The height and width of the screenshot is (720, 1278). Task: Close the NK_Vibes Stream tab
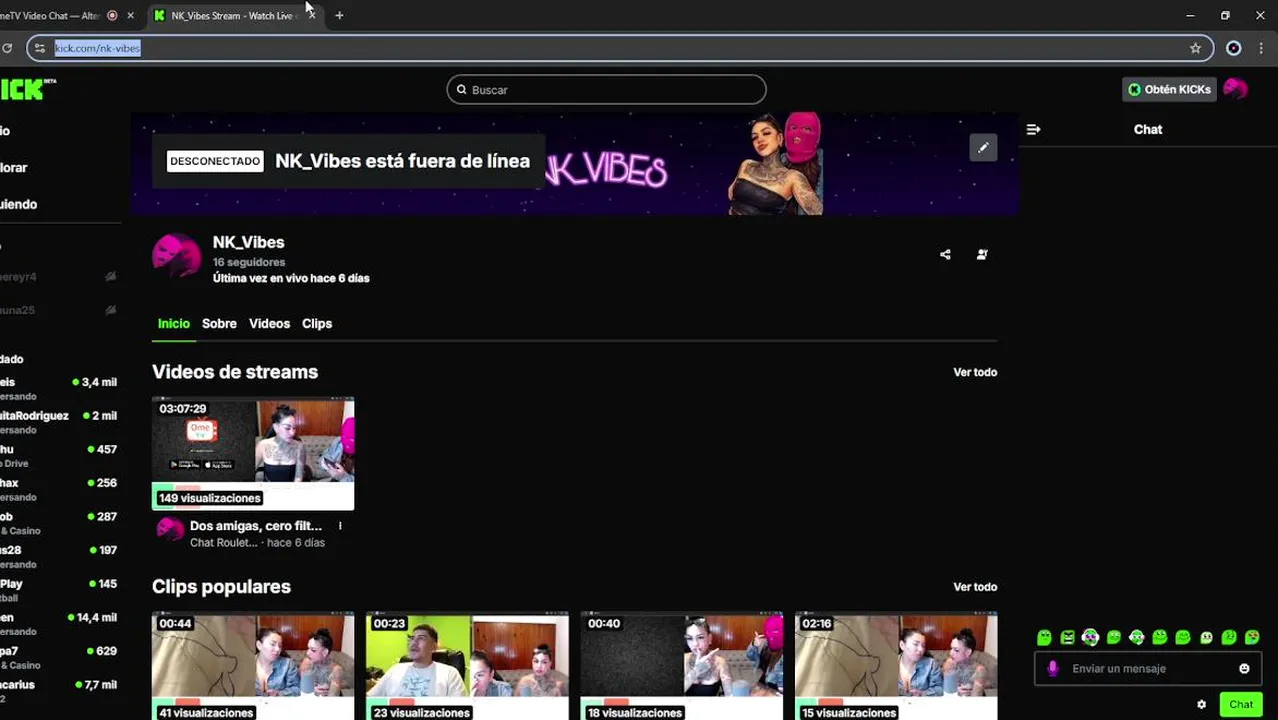tap(311, 15)
